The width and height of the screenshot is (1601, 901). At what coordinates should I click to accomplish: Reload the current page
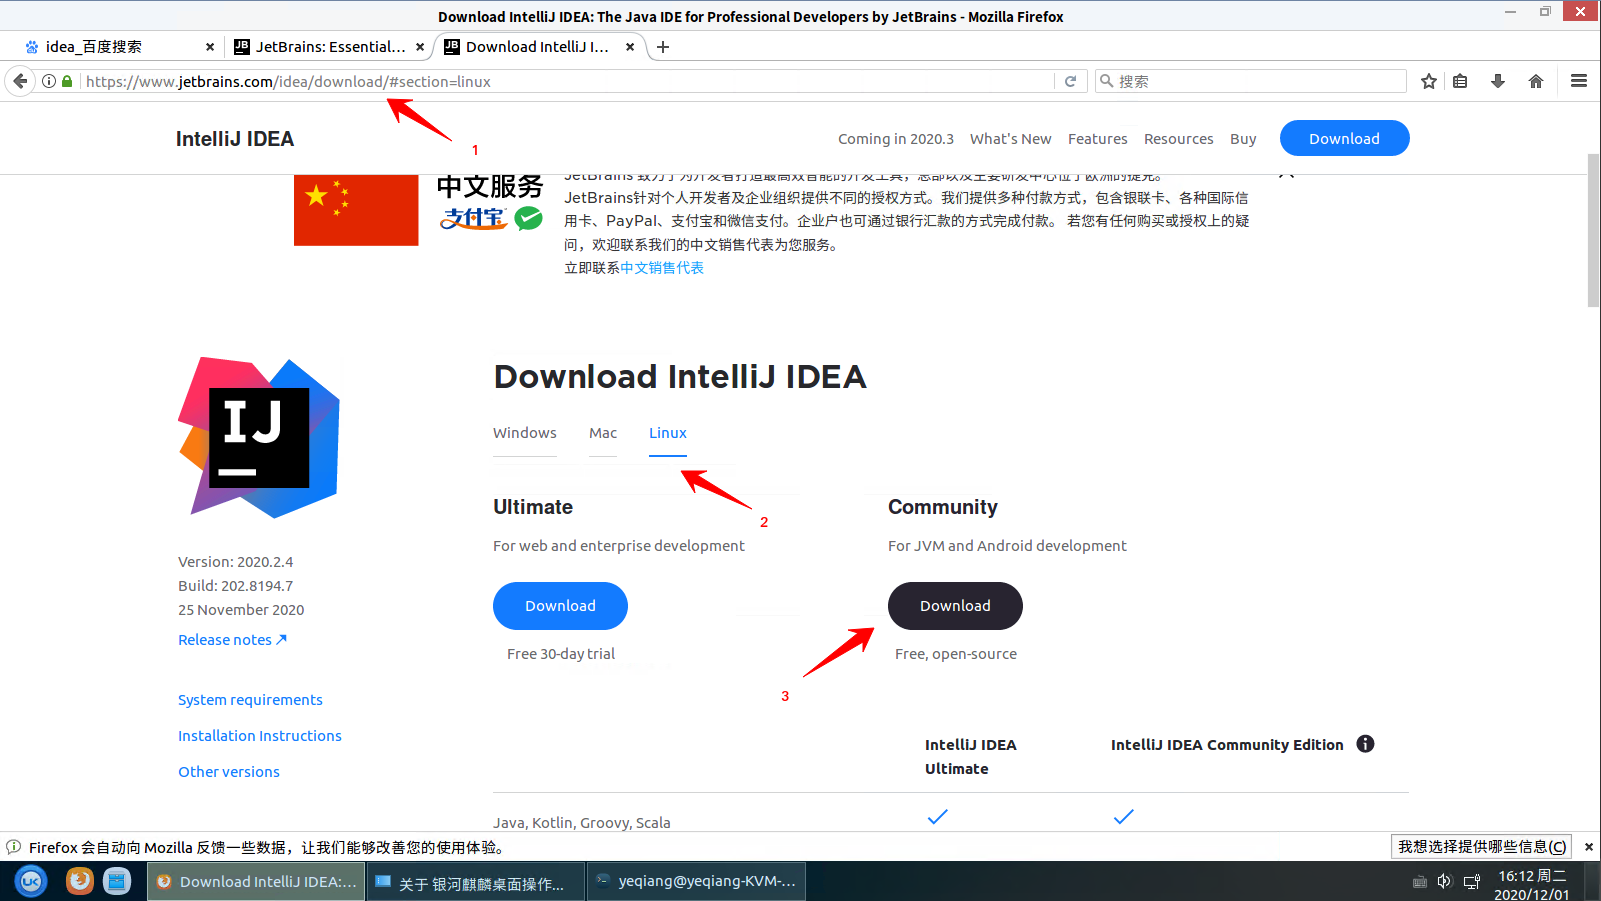[x=1070, y=81]
